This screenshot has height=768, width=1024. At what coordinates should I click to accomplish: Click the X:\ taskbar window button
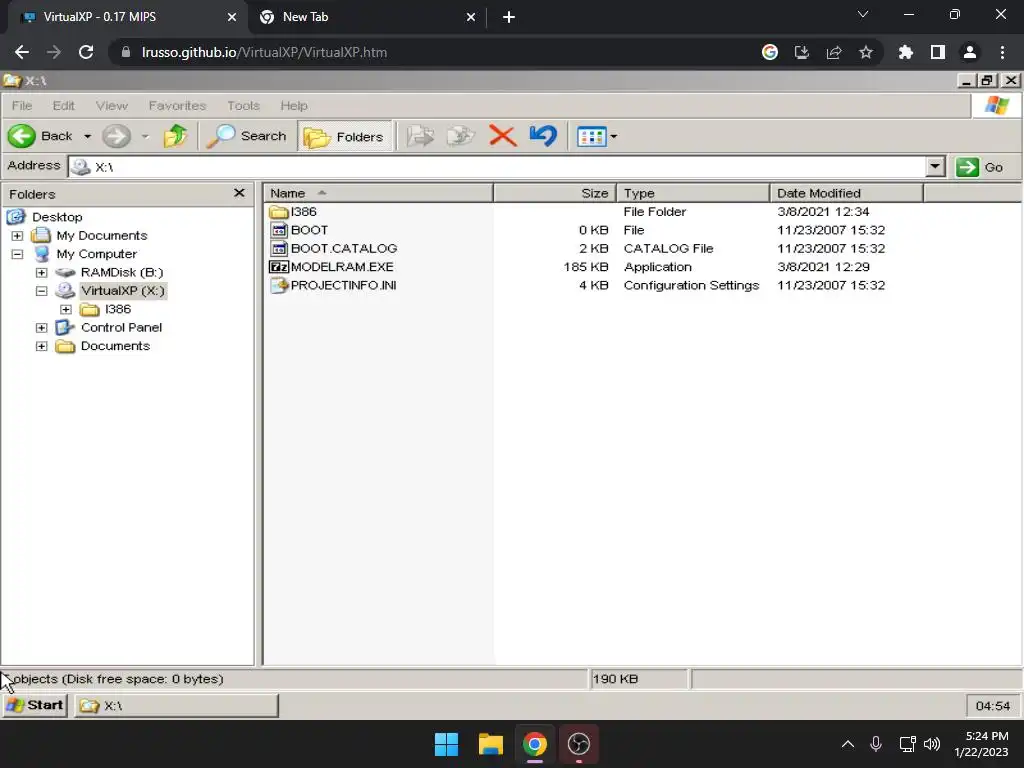point(176,706)
